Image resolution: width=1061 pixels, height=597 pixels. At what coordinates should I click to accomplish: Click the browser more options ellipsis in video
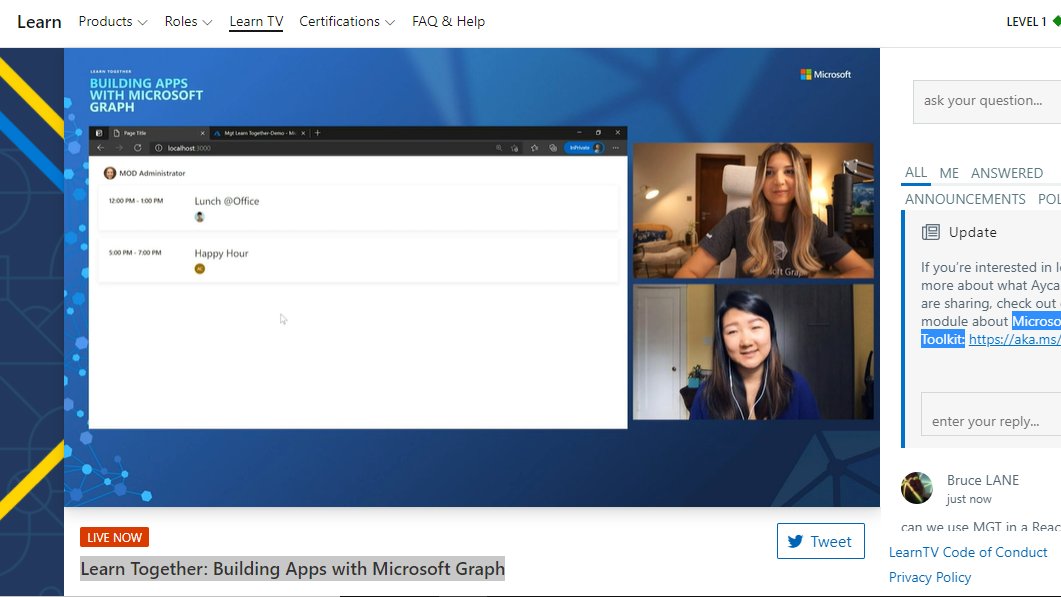click(x=616, y=148)
